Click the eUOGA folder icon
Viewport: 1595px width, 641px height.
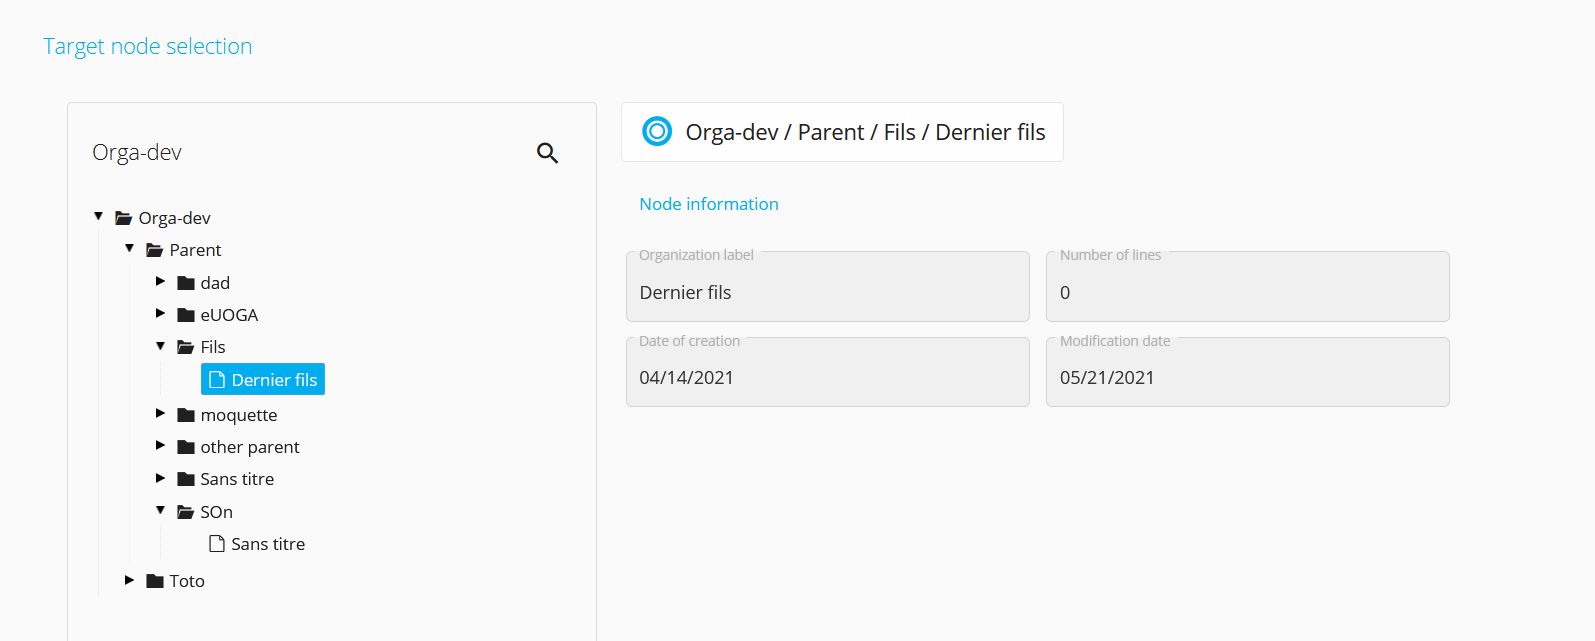[x=186, y=315]
